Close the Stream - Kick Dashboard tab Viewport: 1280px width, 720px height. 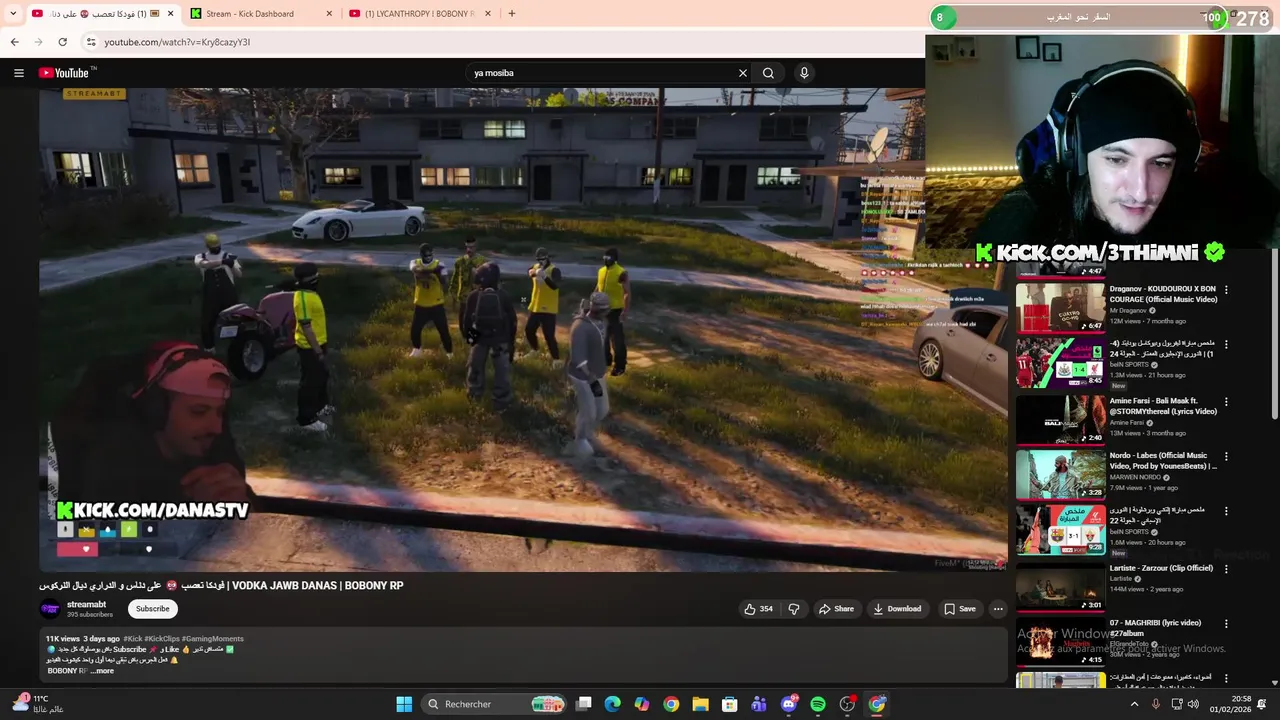(x=329, y=14)
